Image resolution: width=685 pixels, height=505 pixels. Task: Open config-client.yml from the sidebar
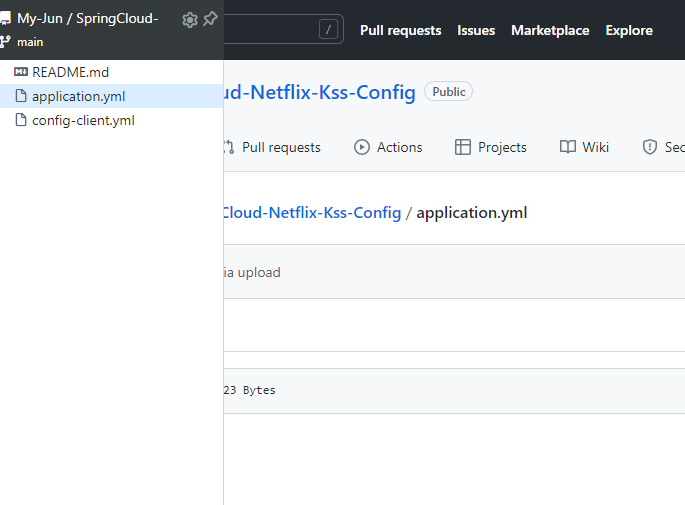pyautogui.click(x=83, y=120)
